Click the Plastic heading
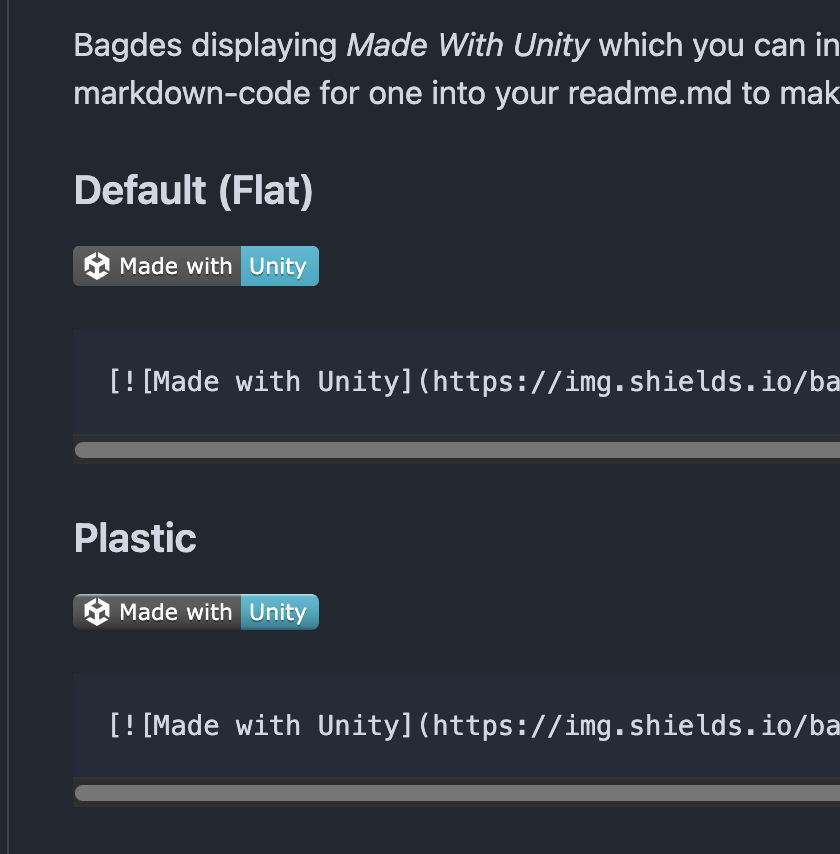The image size is (840, 854). tap(135, 538)
